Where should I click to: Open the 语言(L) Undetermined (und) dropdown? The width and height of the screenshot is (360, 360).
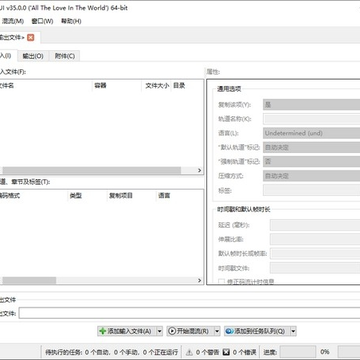tap(311, 133)
